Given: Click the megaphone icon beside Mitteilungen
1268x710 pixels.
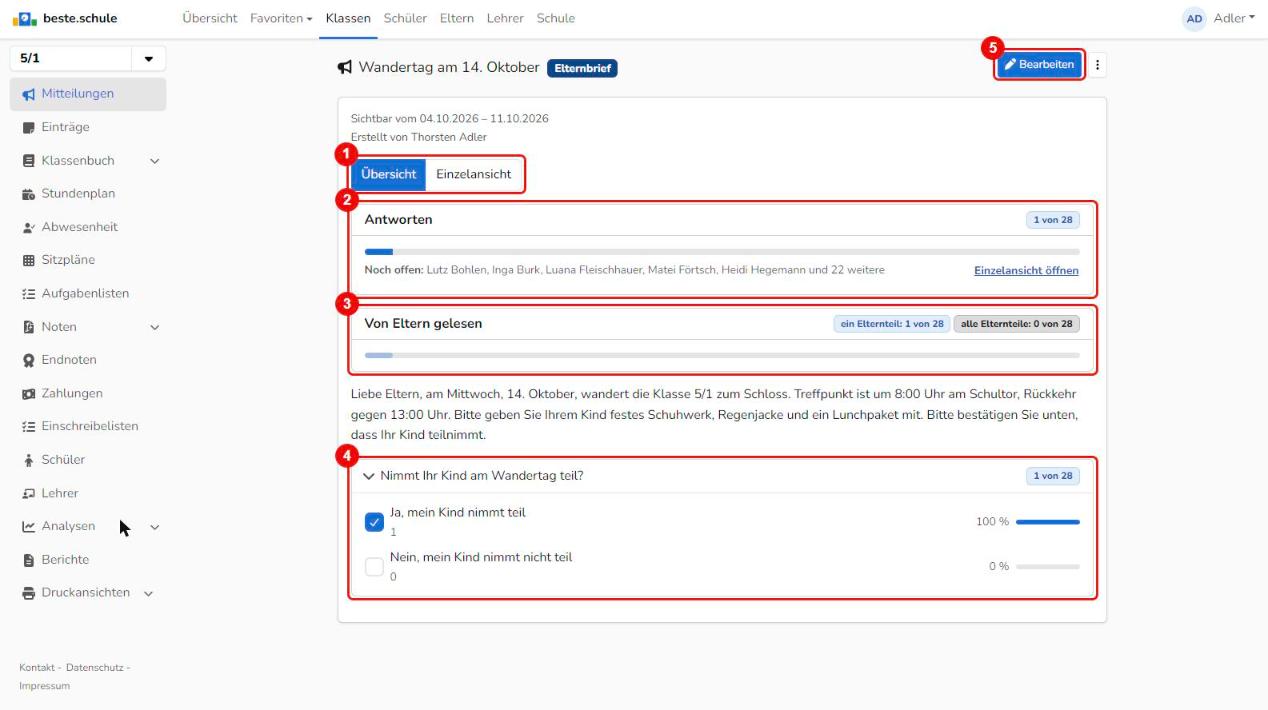Looking at the screenshot, I should point(28,94).
